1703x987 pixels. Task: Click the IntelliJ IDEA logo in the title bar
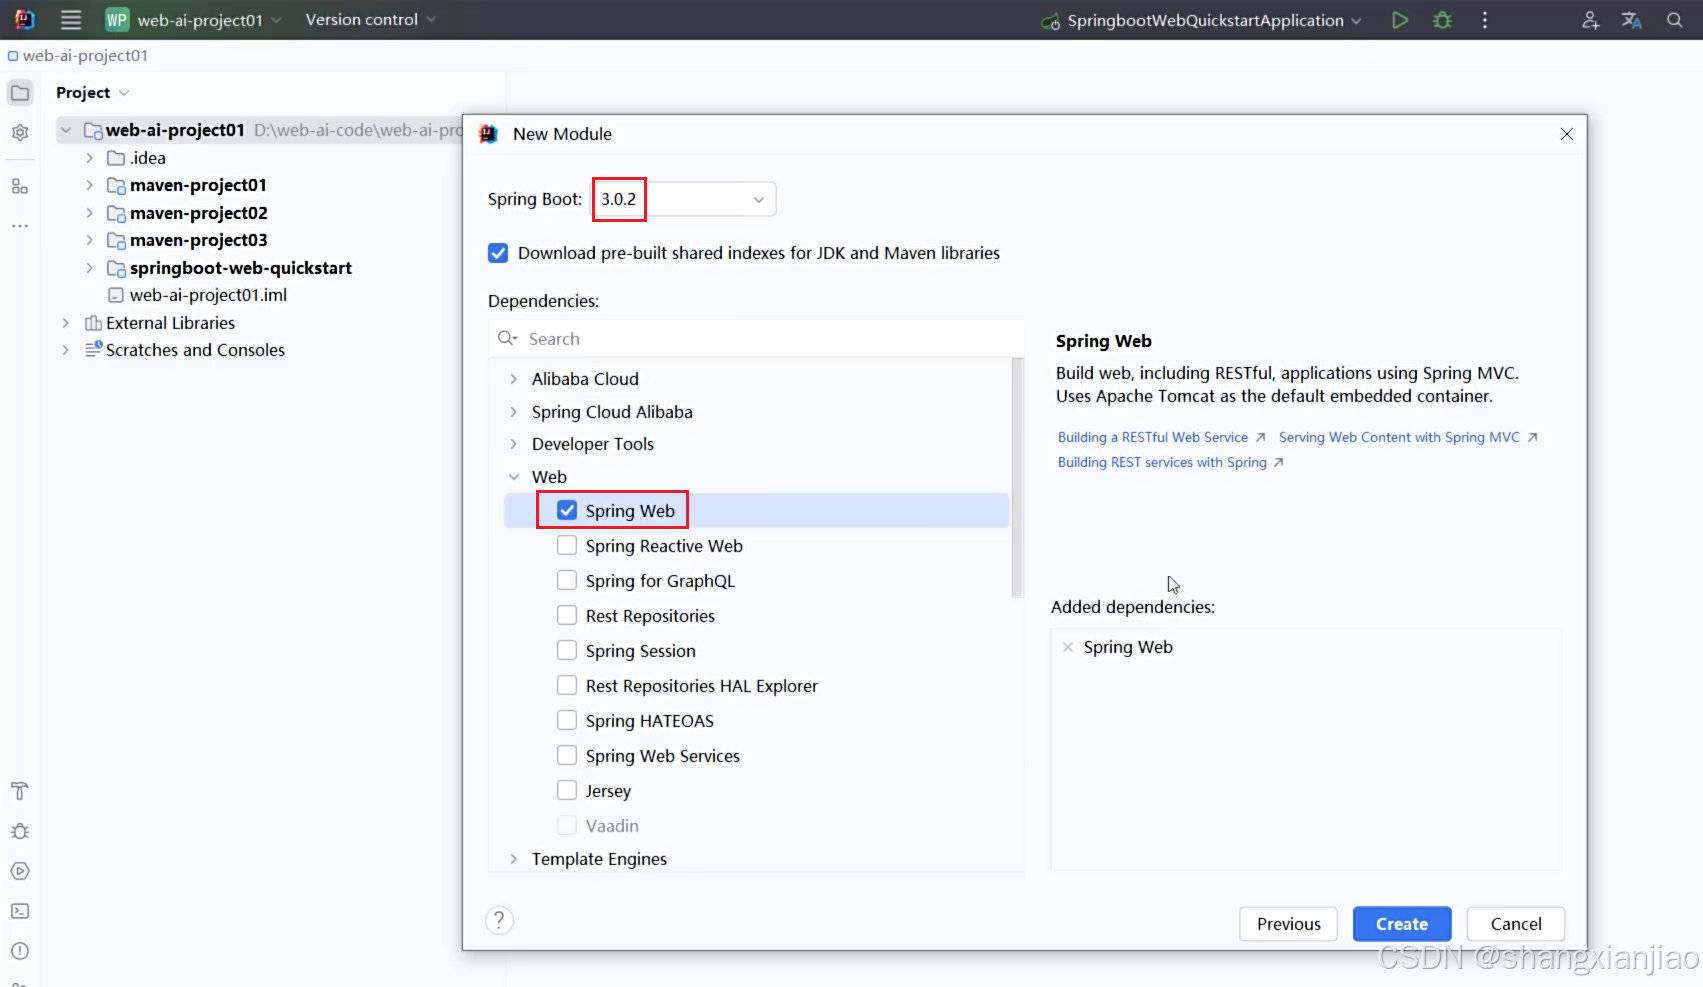pyautogui.click(x=24, y=20)
